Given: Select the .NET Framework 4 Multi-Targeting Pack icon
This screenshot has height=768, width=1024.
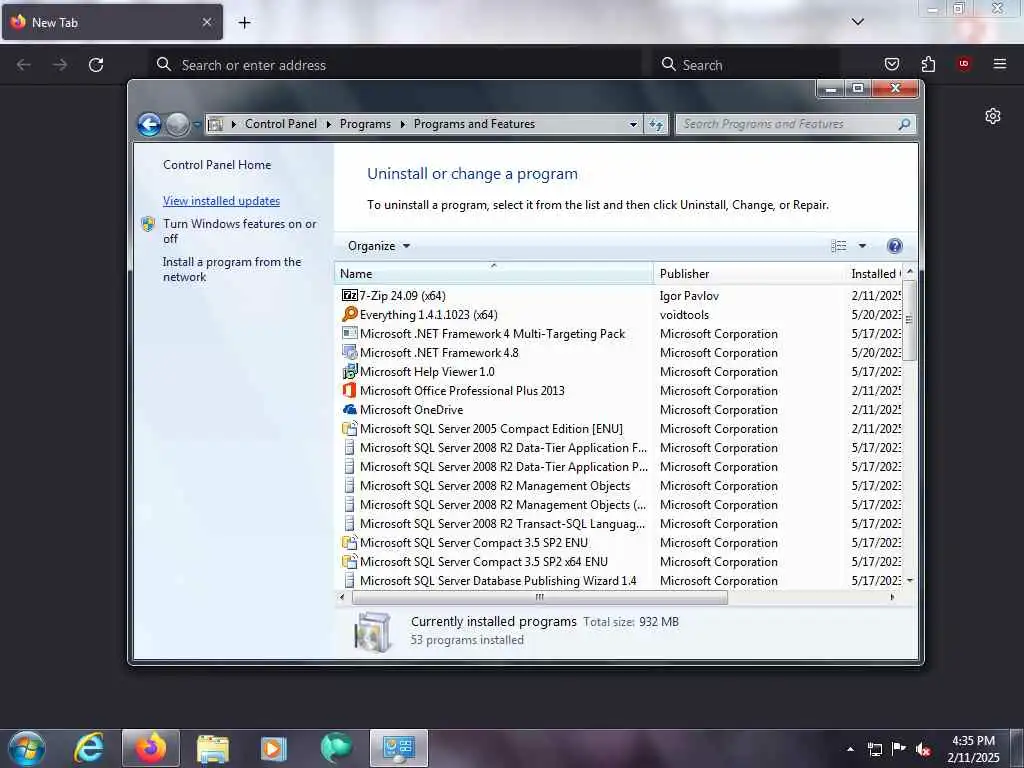Looking at the screenshot, I should [x=350, y=334].
